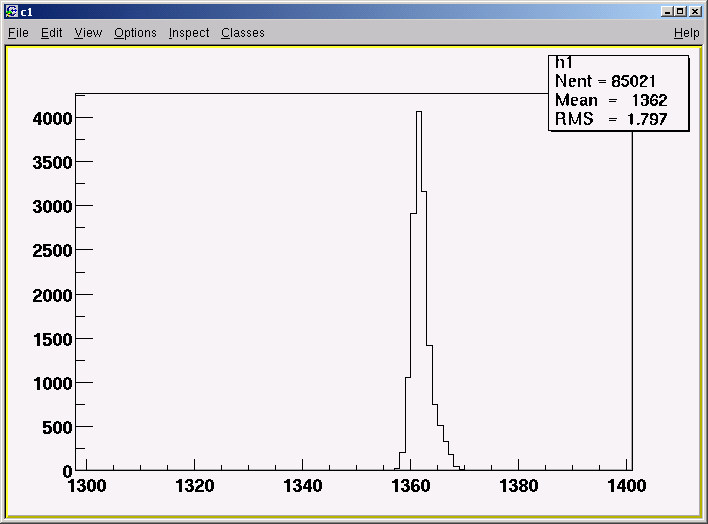Viewport: 708px width, 524px height.
Task: Select the h1 title in the stats box
Action: point(564,62)
